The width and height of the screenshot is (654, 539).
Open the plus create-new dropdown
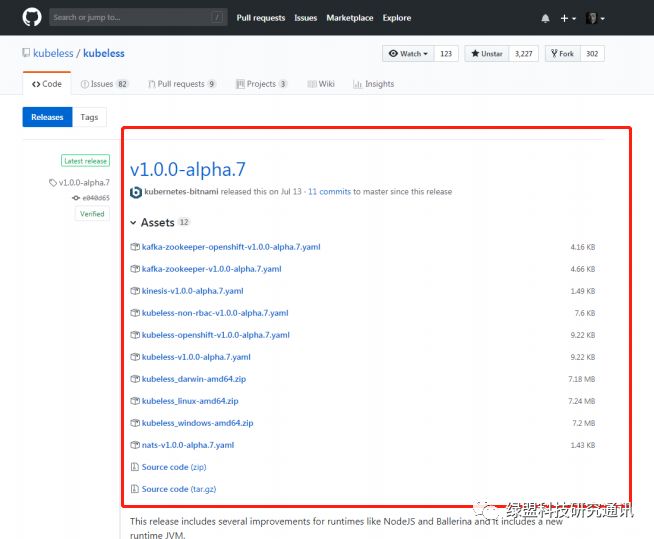pos(568,18)
